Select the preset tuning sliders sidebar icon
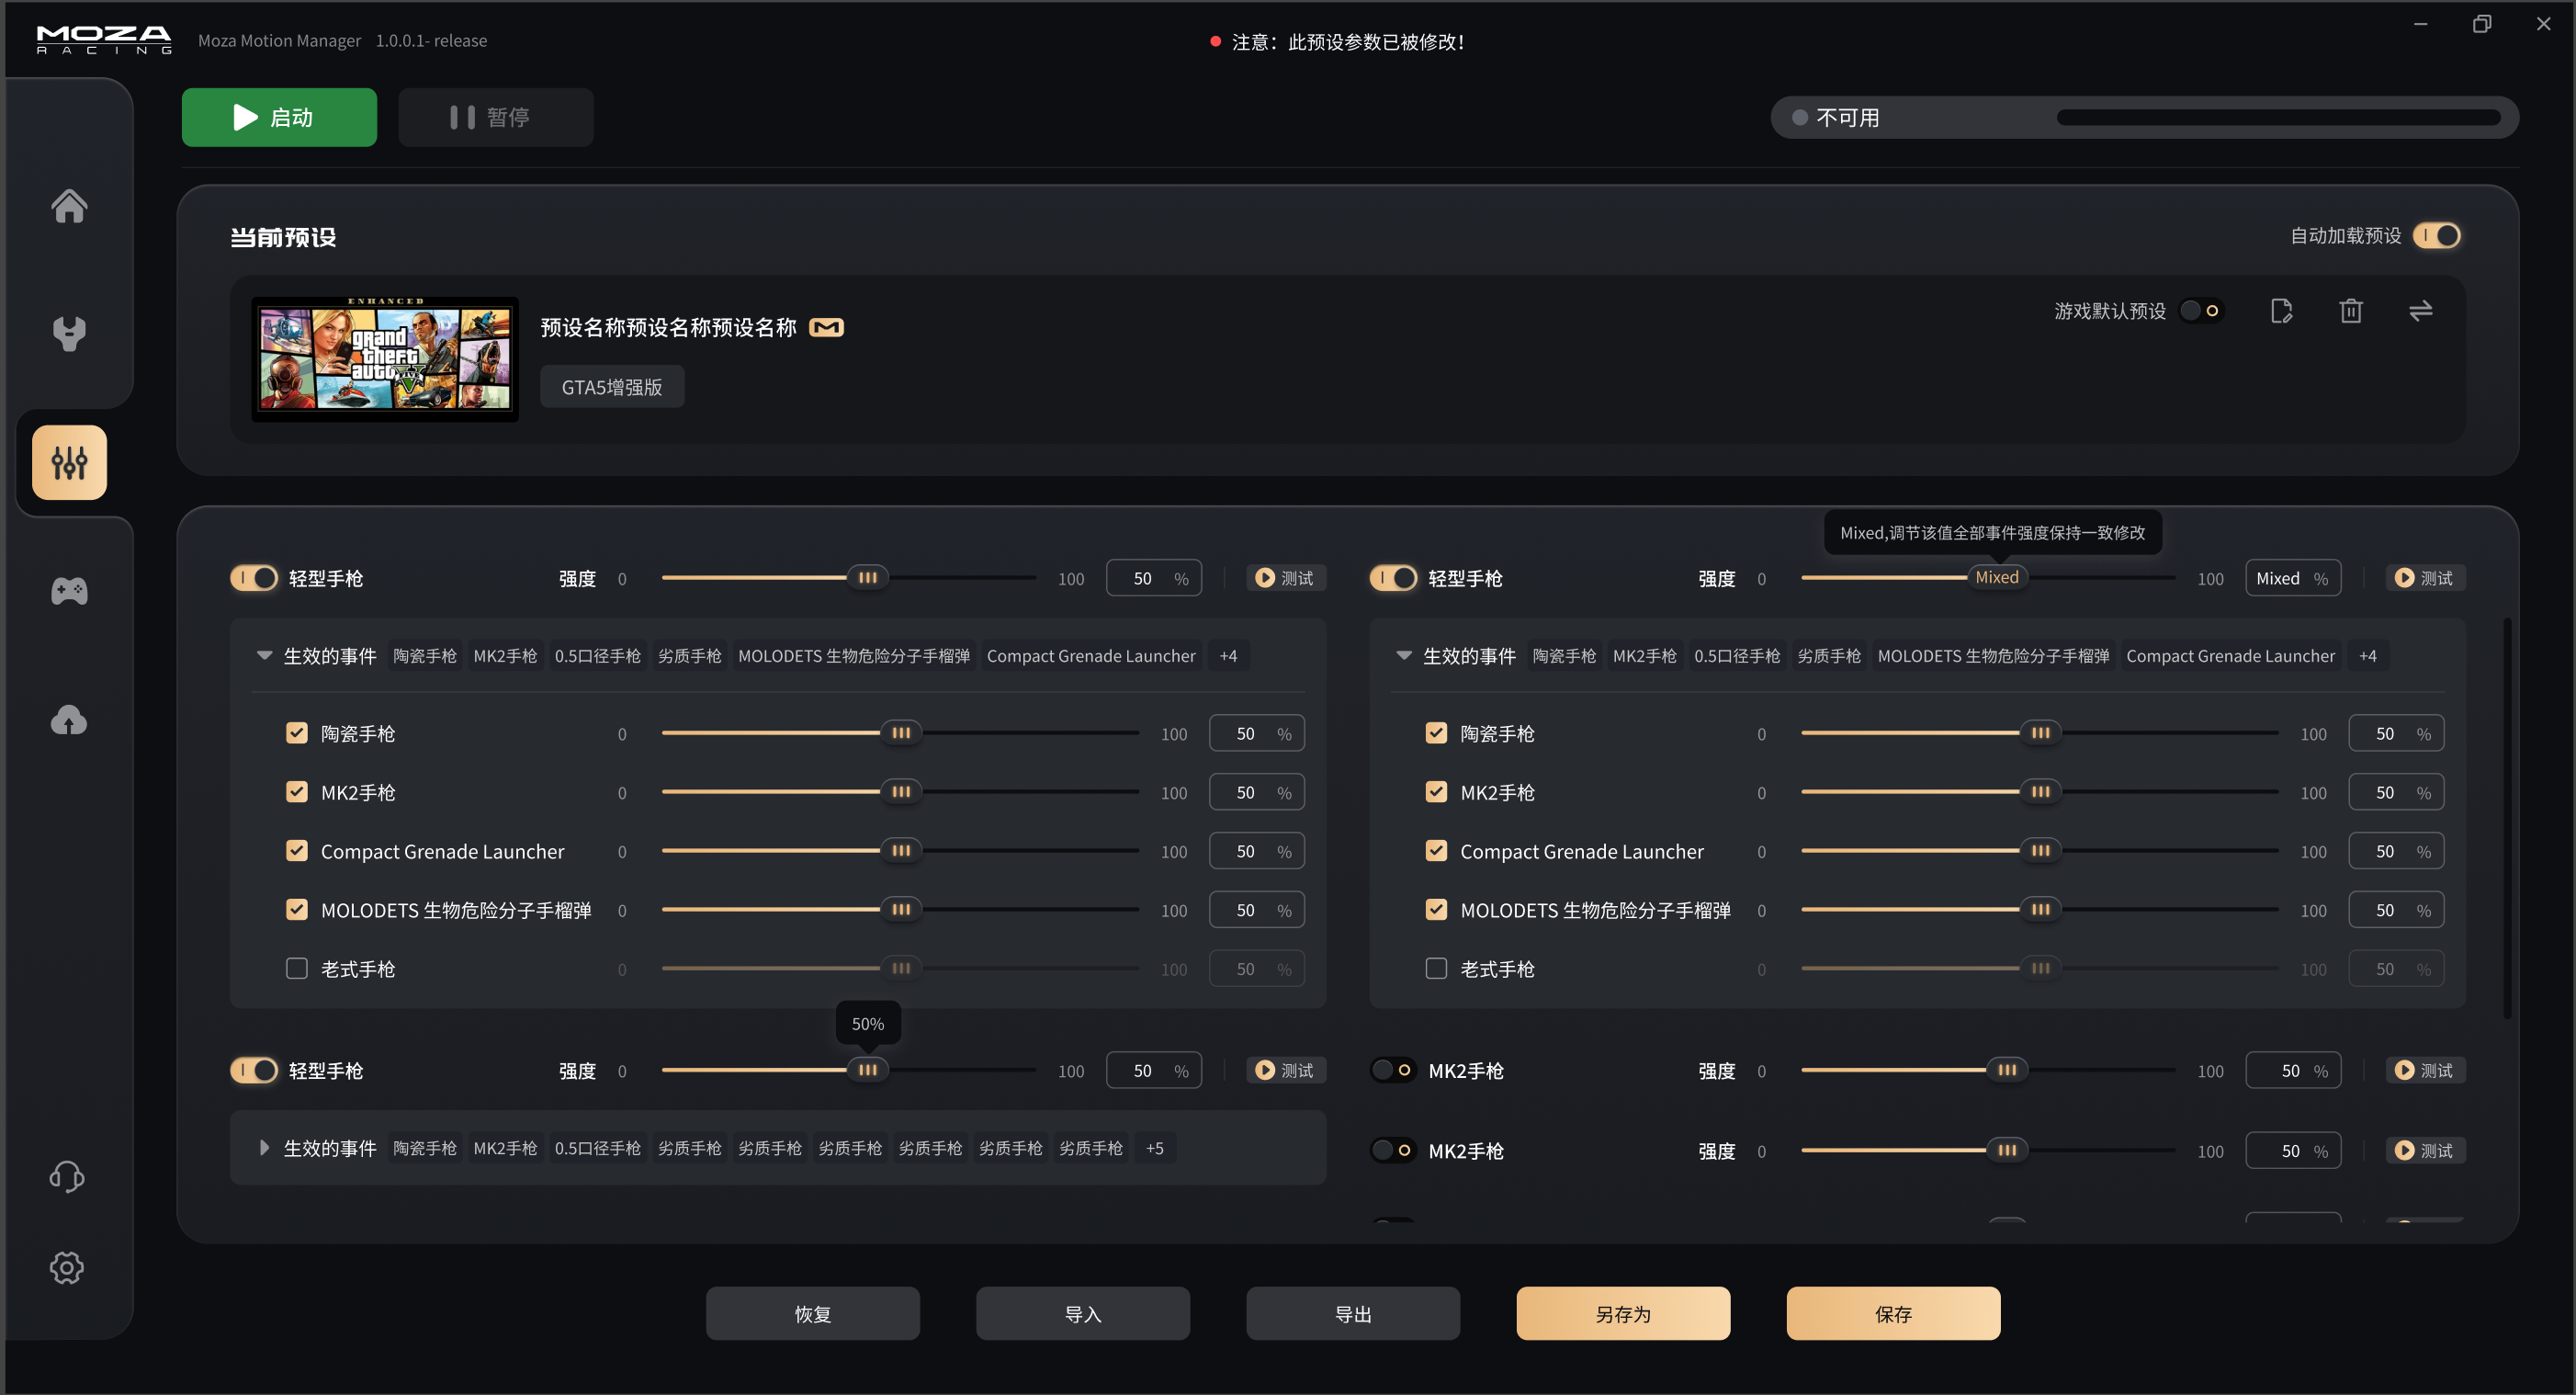Image resolution: width=2576 pixels, height=1395 pixels. pos(69,462)
